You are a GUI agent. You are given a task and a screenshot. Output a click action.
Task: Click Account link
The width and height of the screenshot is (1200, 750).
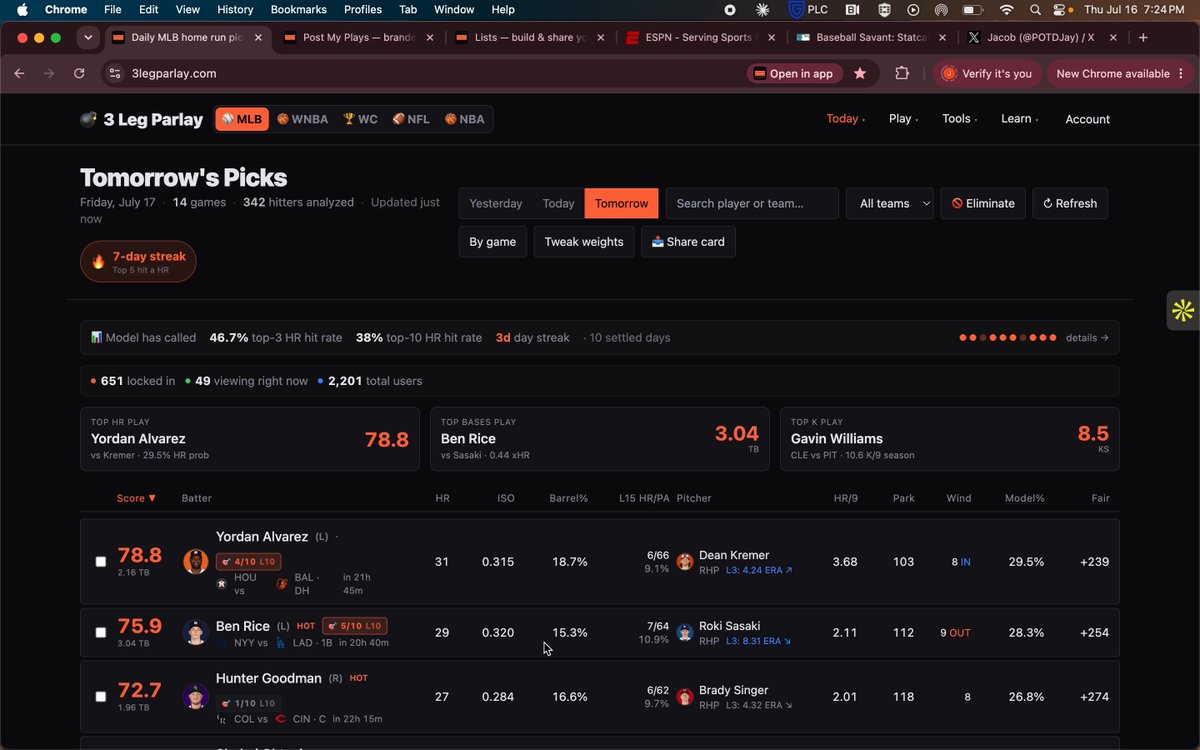[x=1087, y=119]
